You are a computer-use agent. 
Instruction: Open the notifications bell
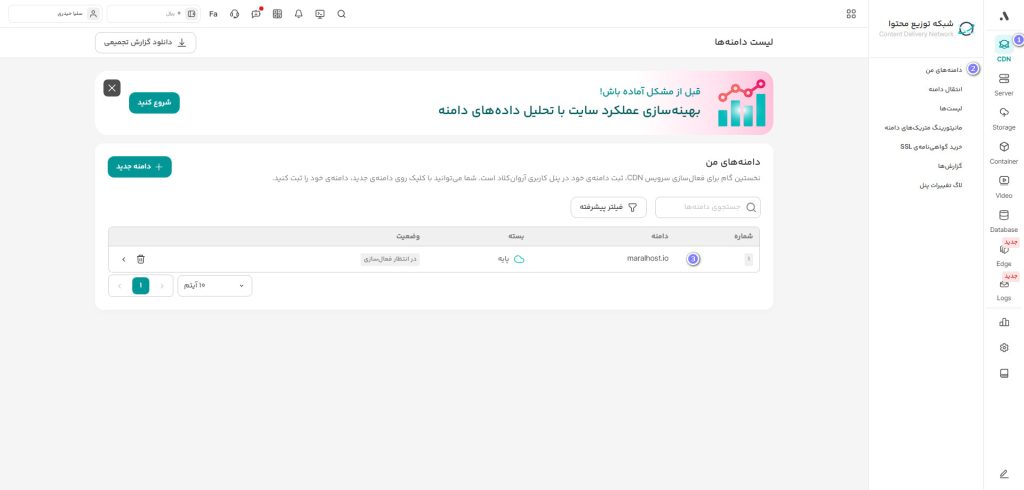coord(298,14)
